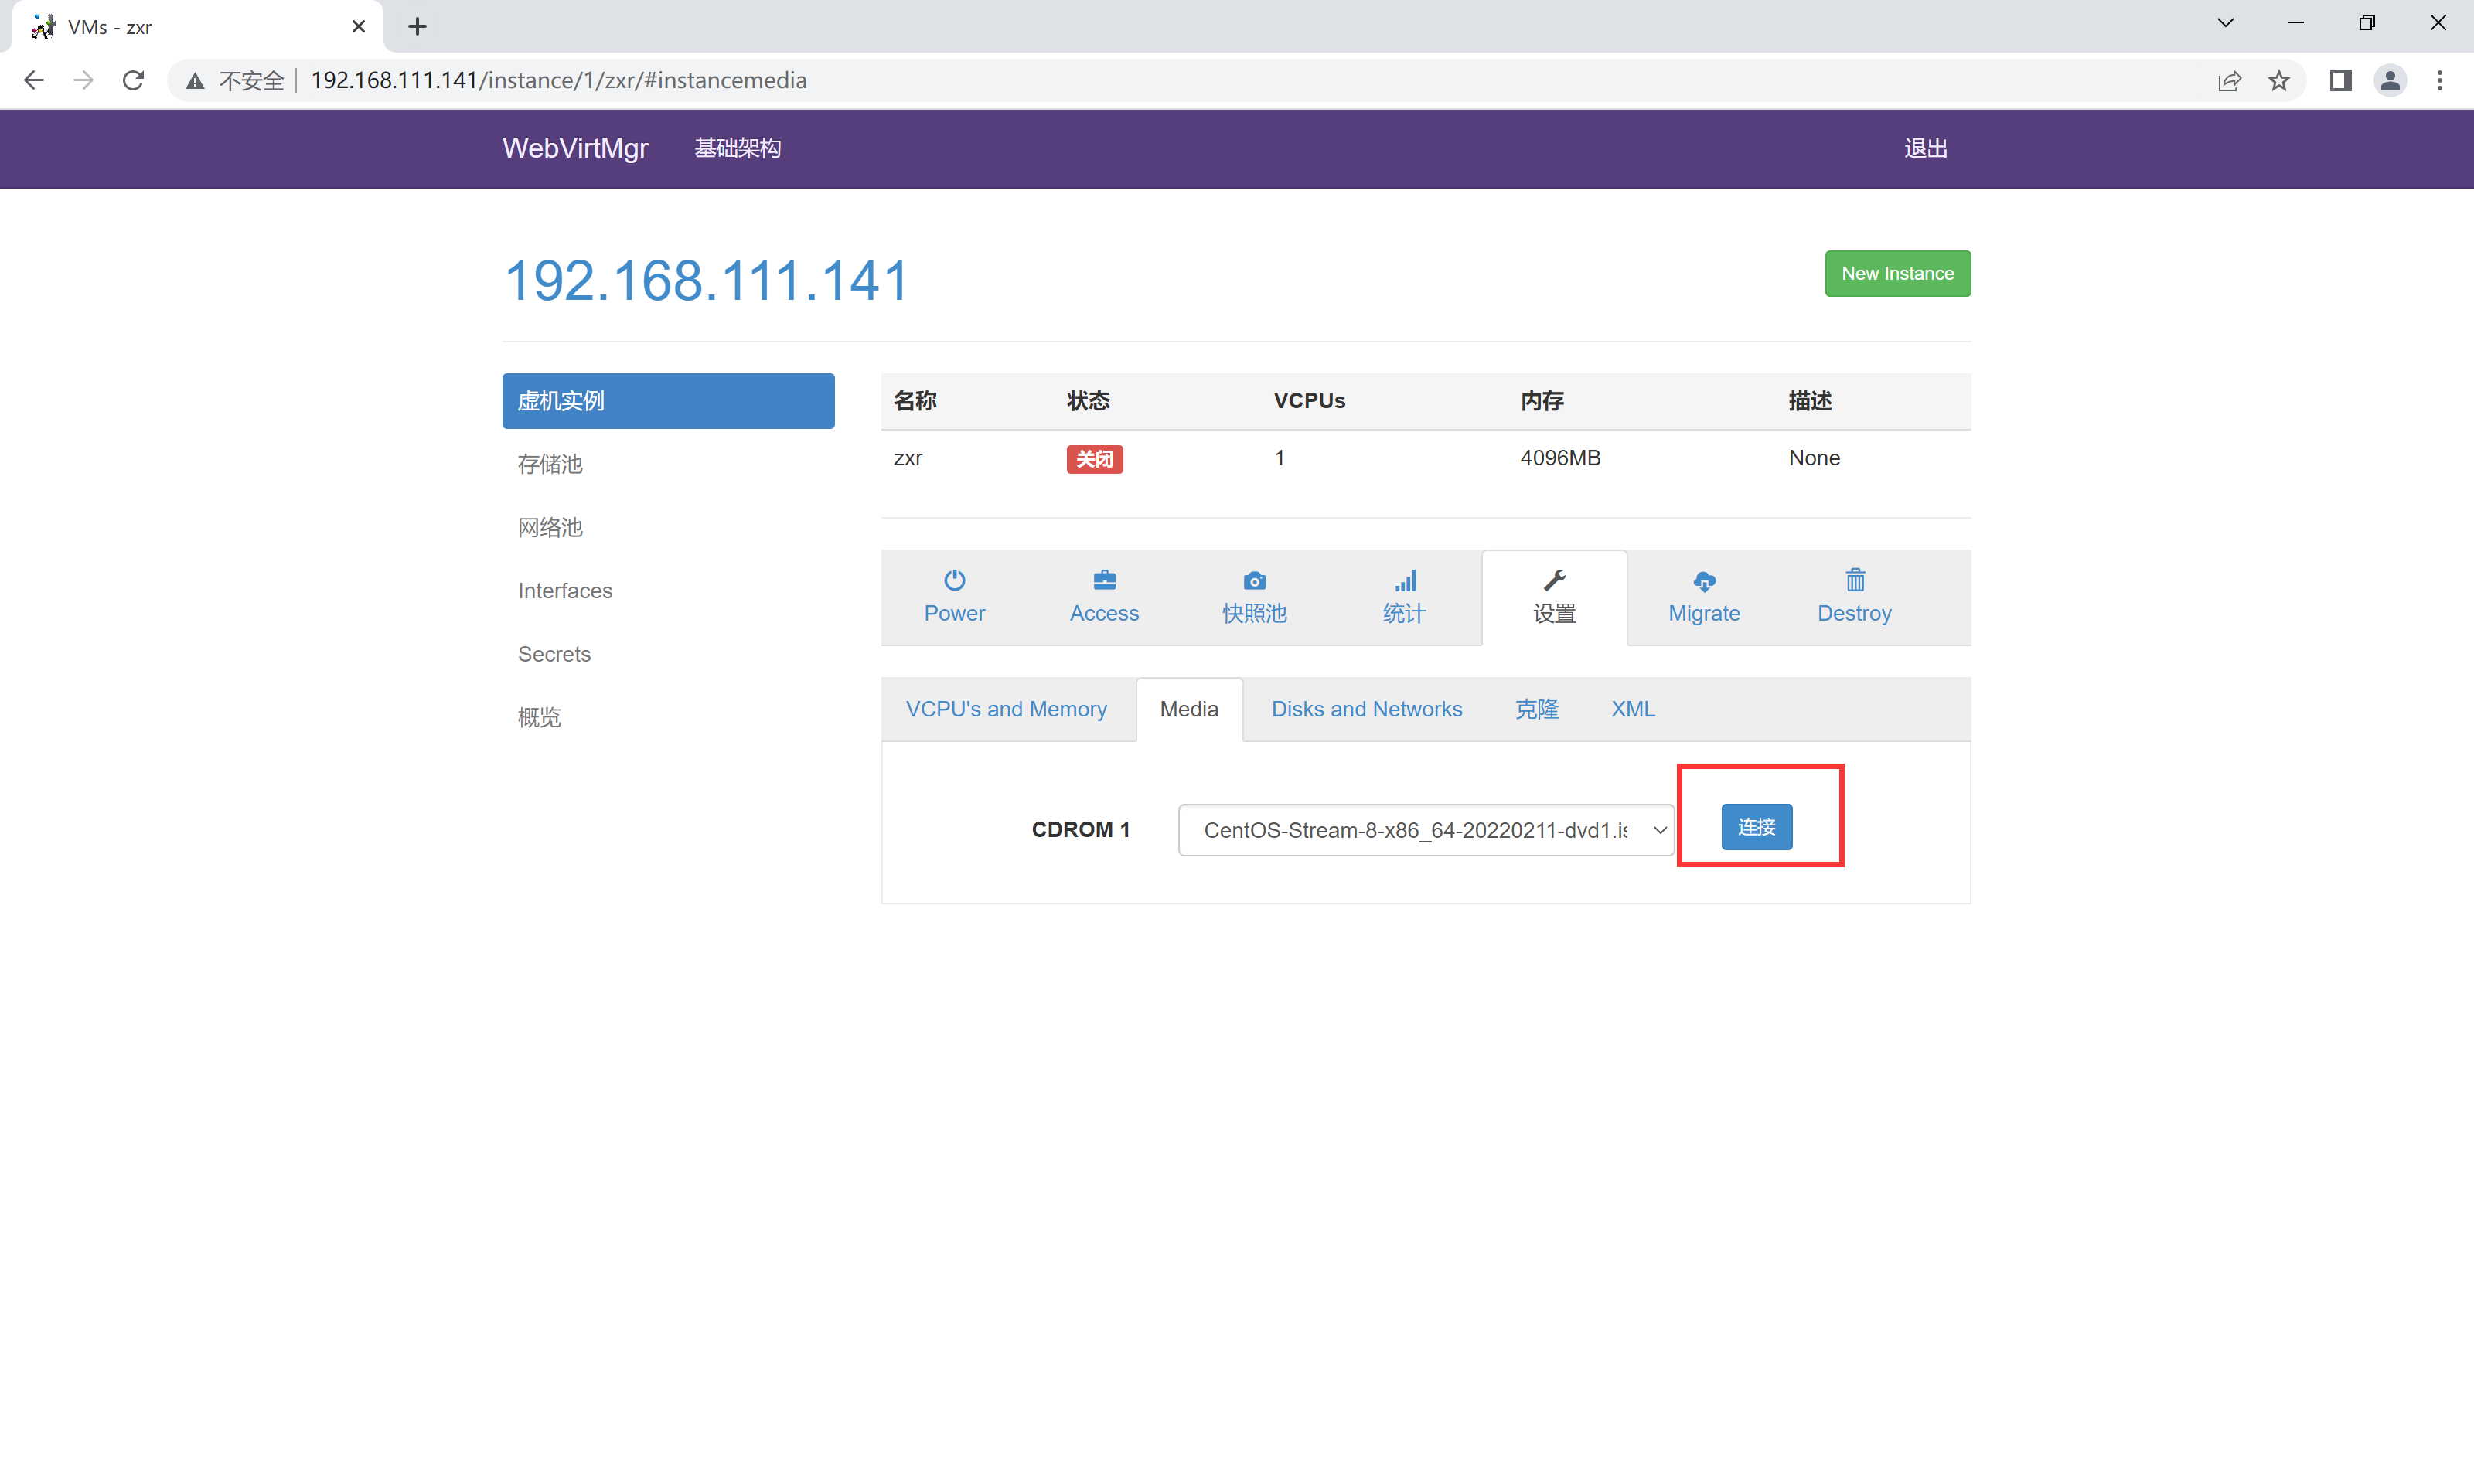Open the XML tab
This screenshot has height=1484, width=2474.
pos(1632,709)
